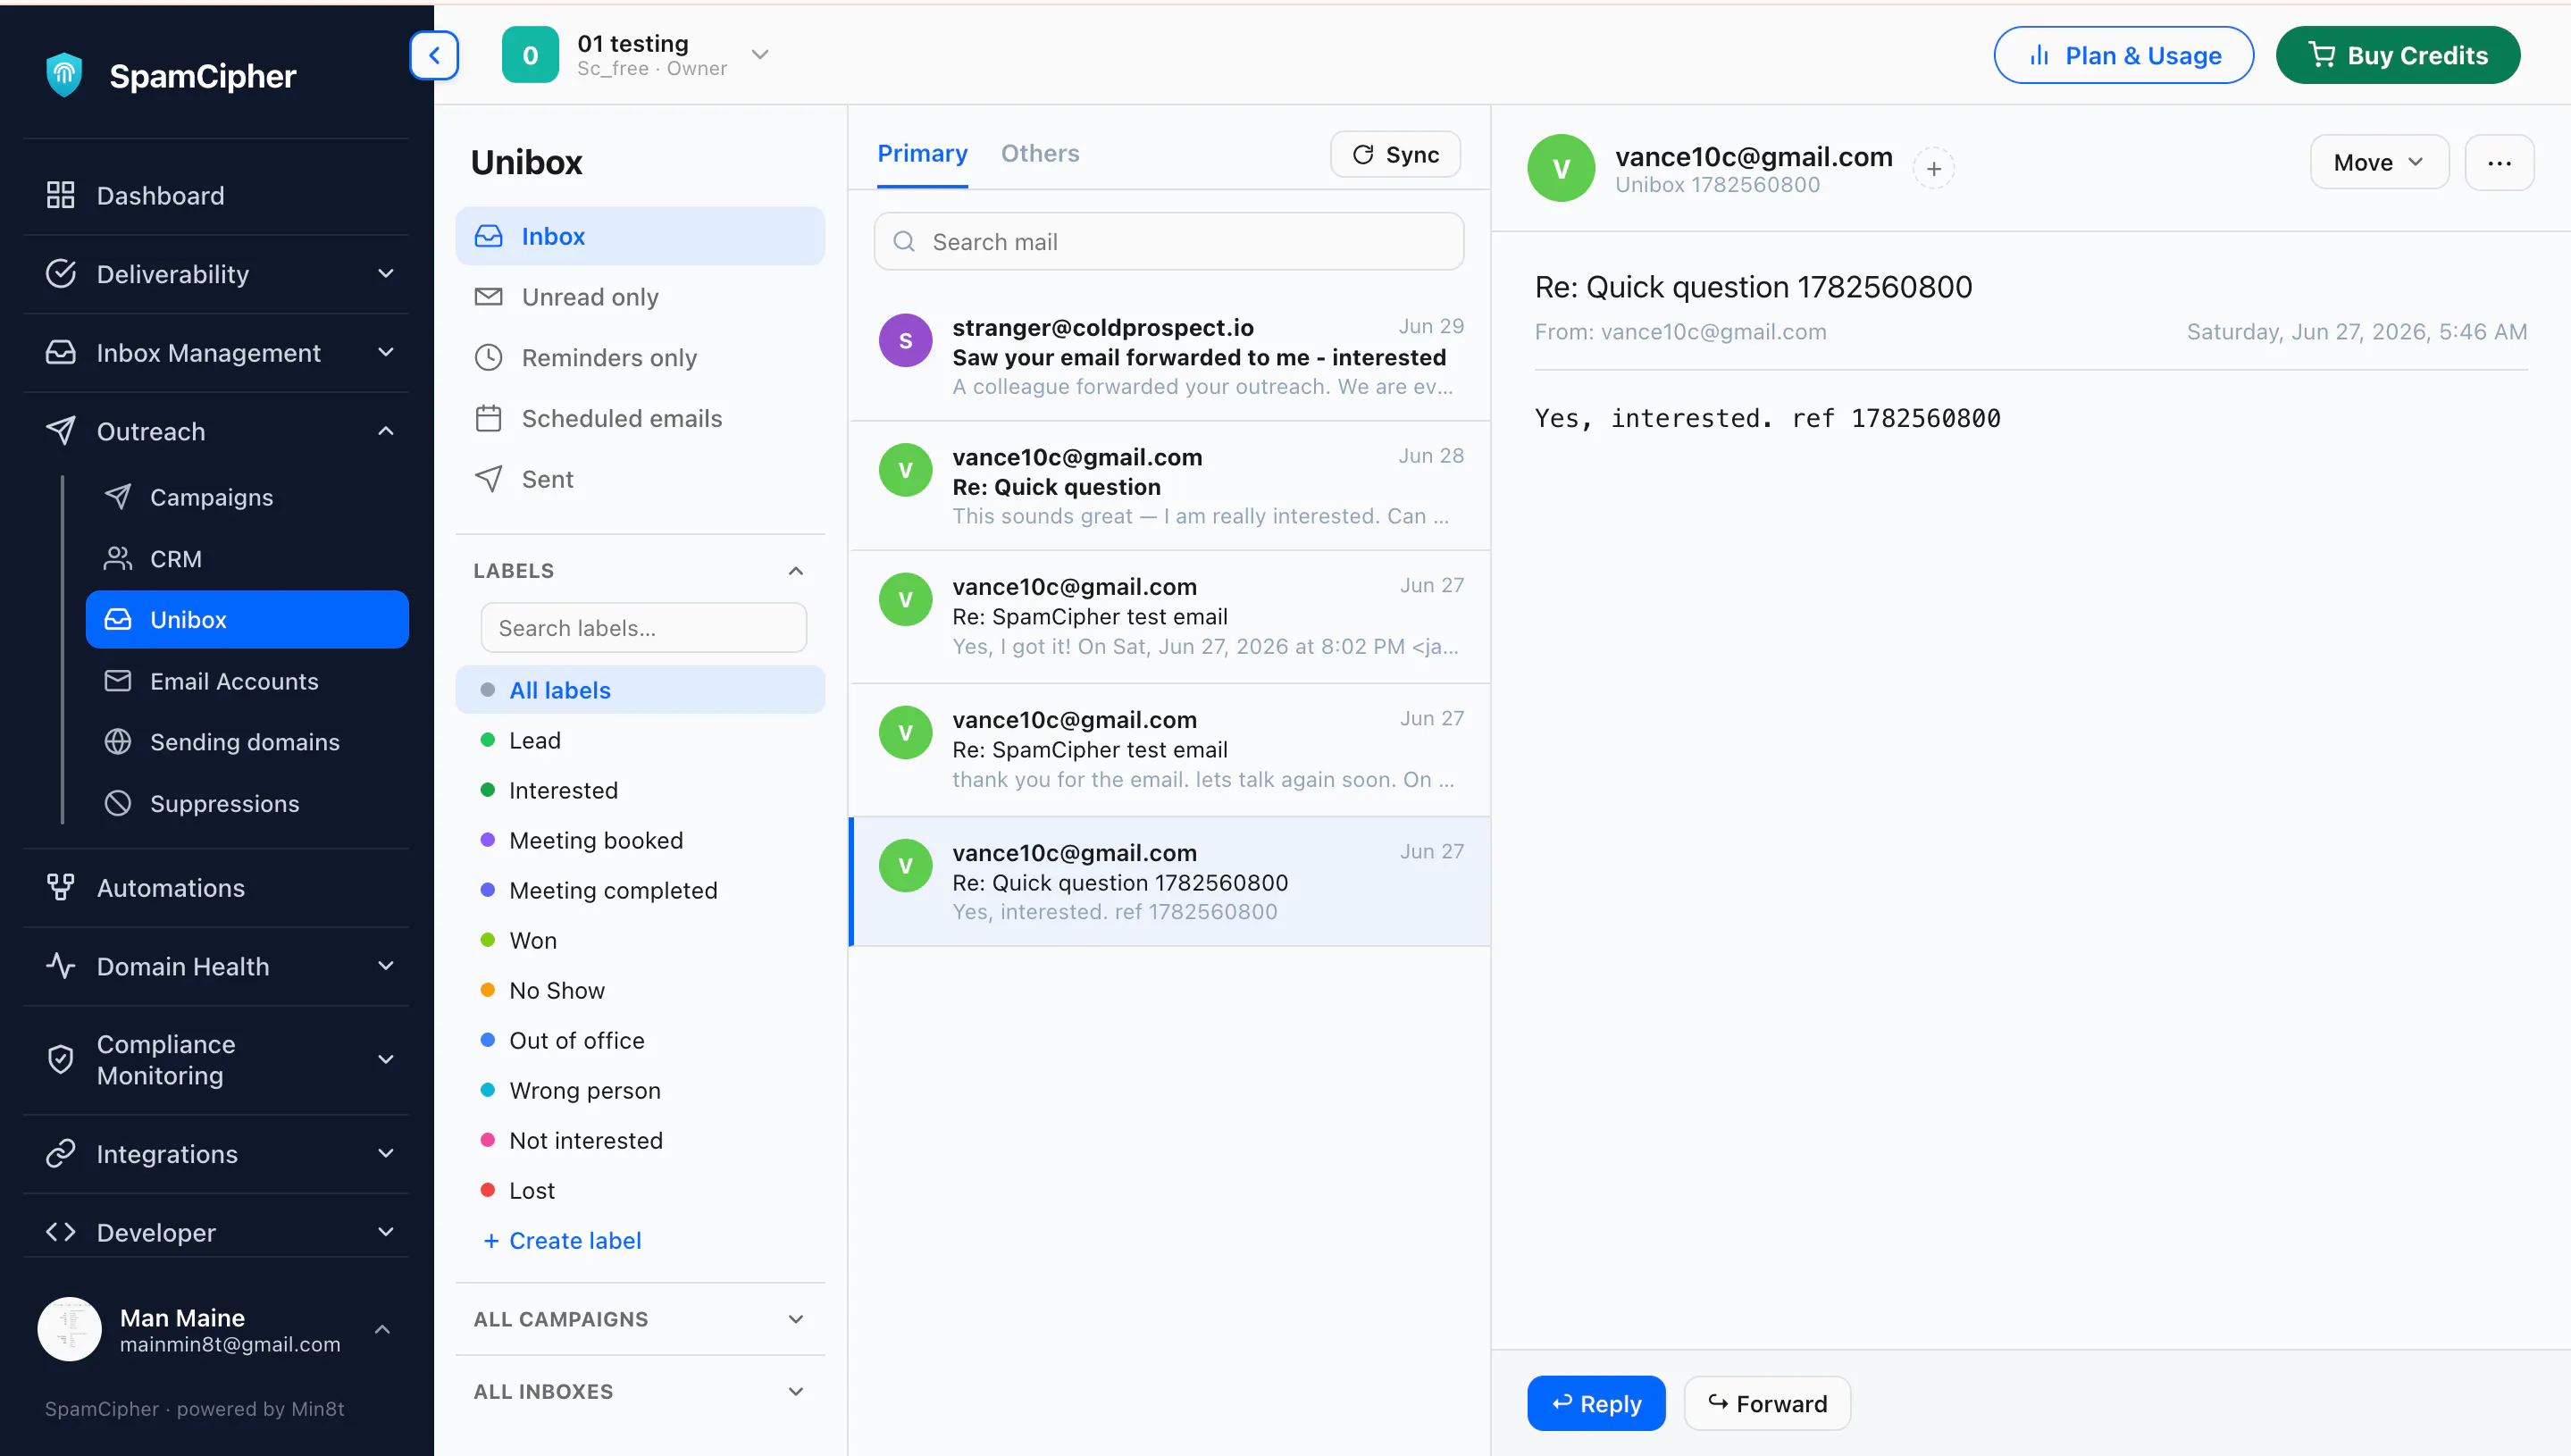Click the SpamCipher shield logo
The height and width of the screenshot is (1456, 2571).
pyautogui.click(x=64, y=75)
